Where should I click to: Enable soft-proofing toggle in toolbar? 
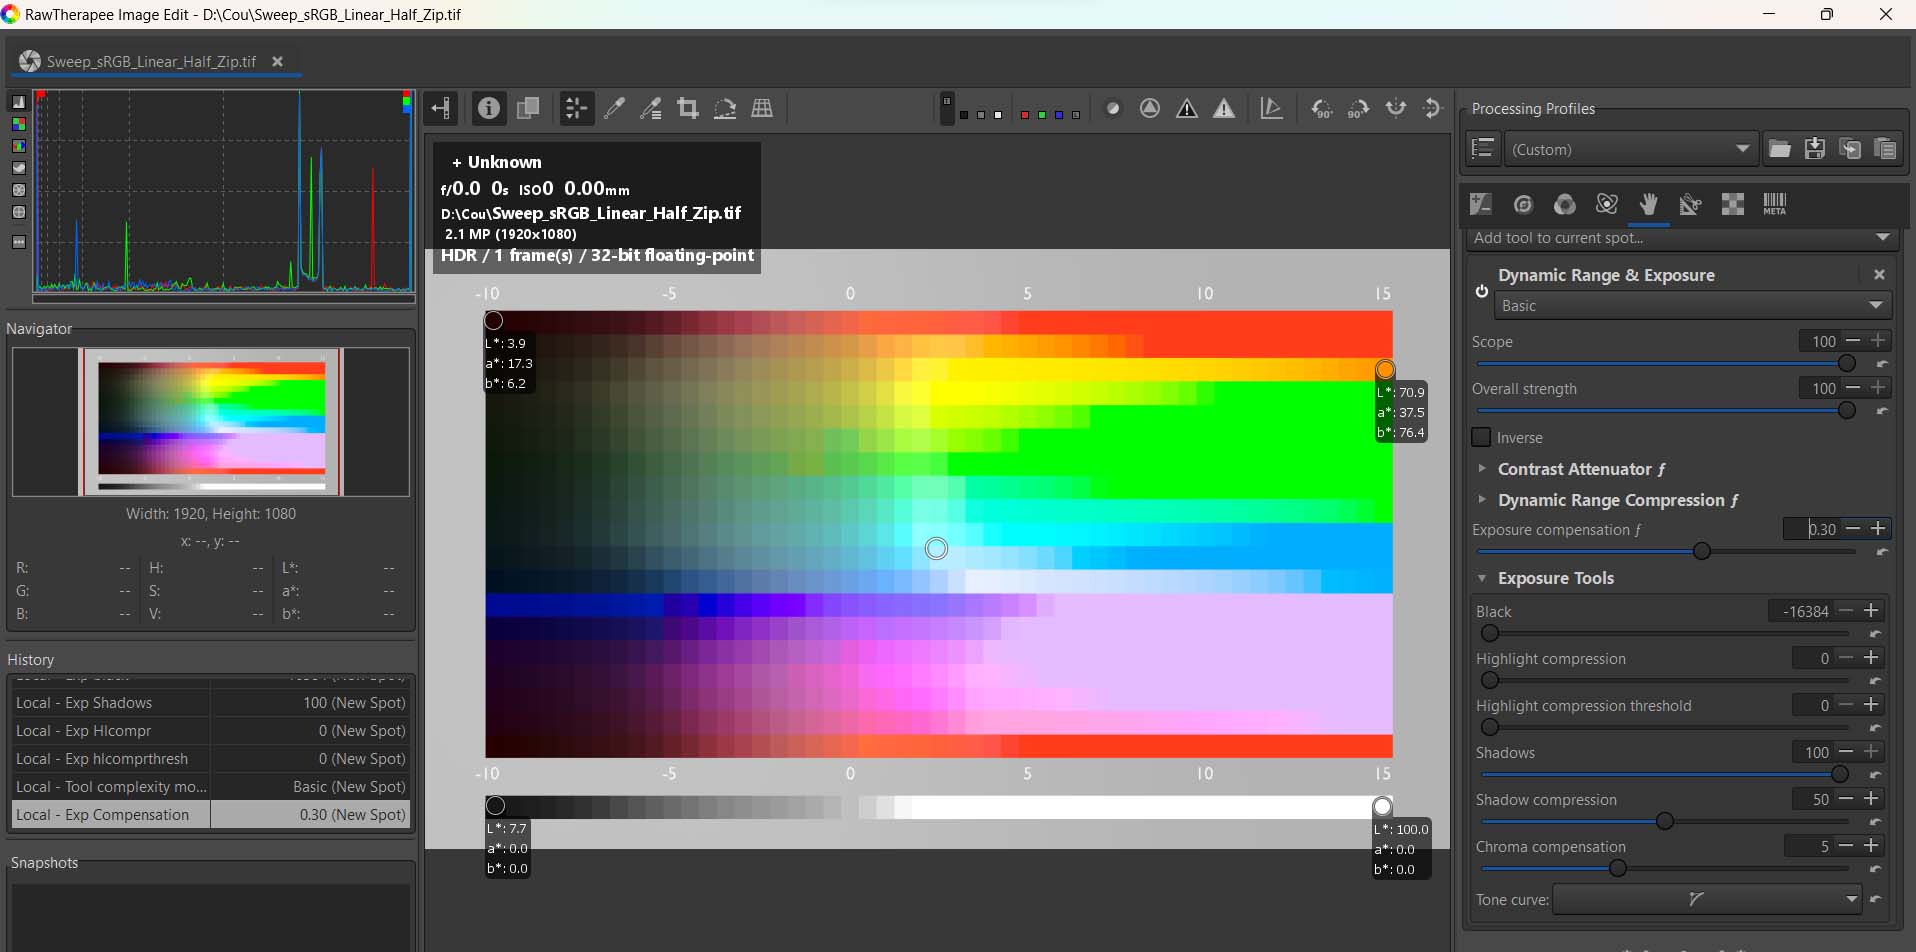[1113, 108]
